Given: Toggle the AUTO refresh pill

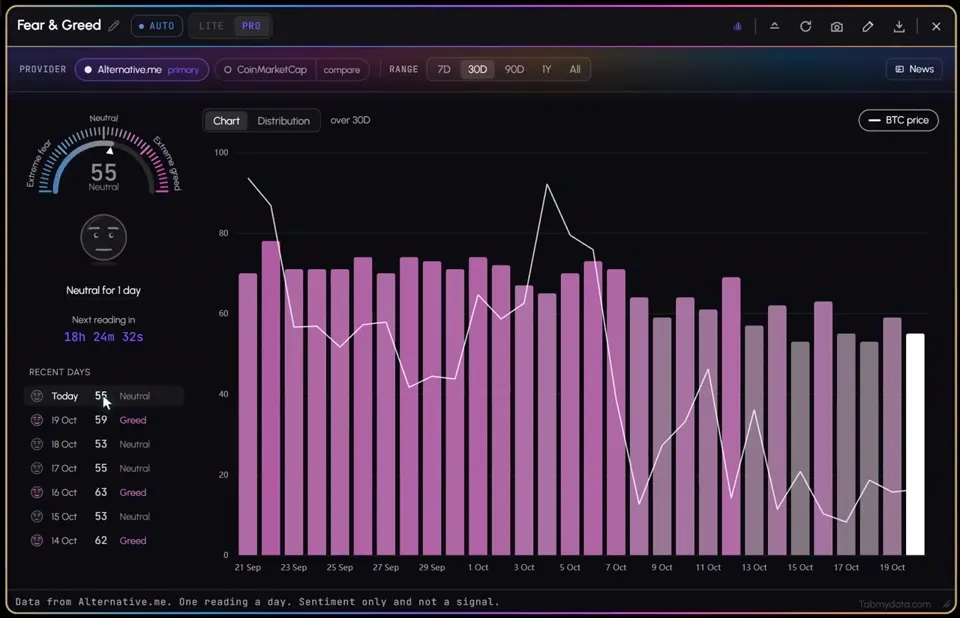Looking at the screenshot, I should (x=157, y=26).
